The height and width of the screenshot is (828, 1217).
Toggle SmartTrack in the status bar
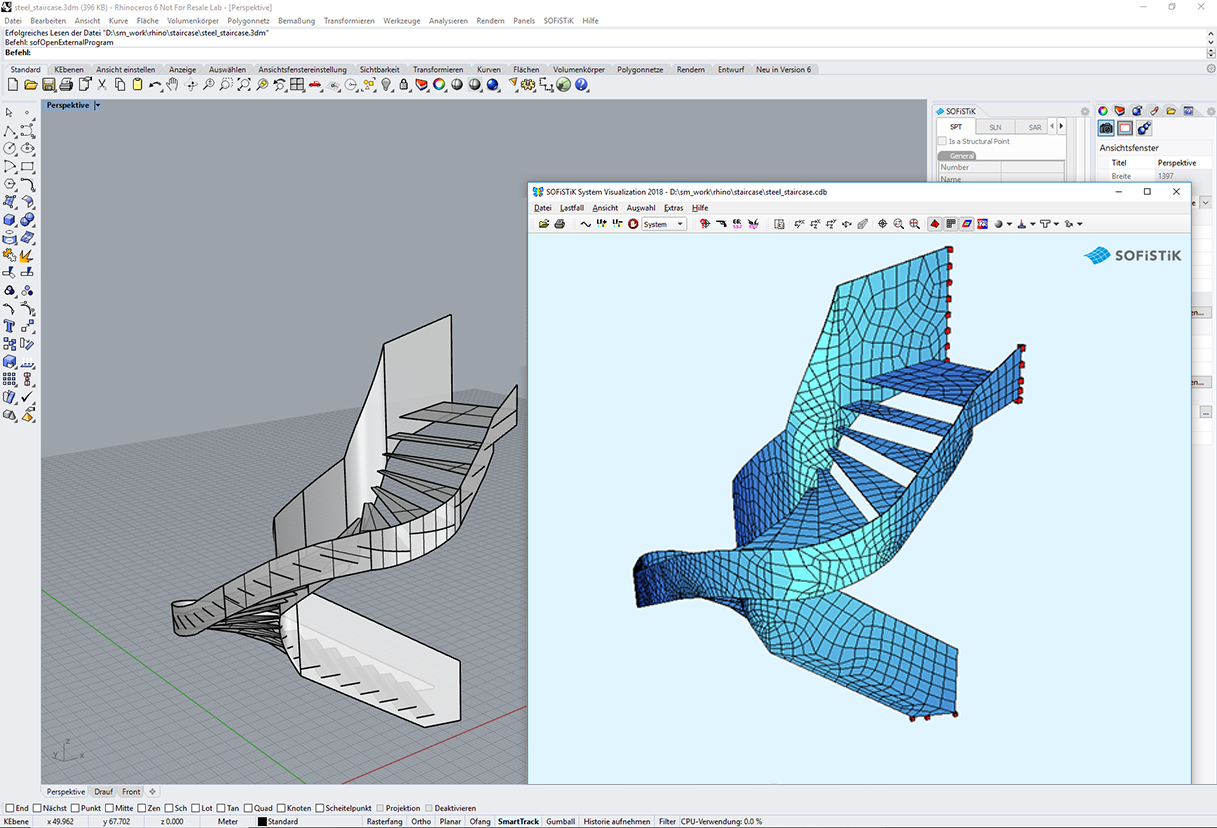(x=518, y=822)
